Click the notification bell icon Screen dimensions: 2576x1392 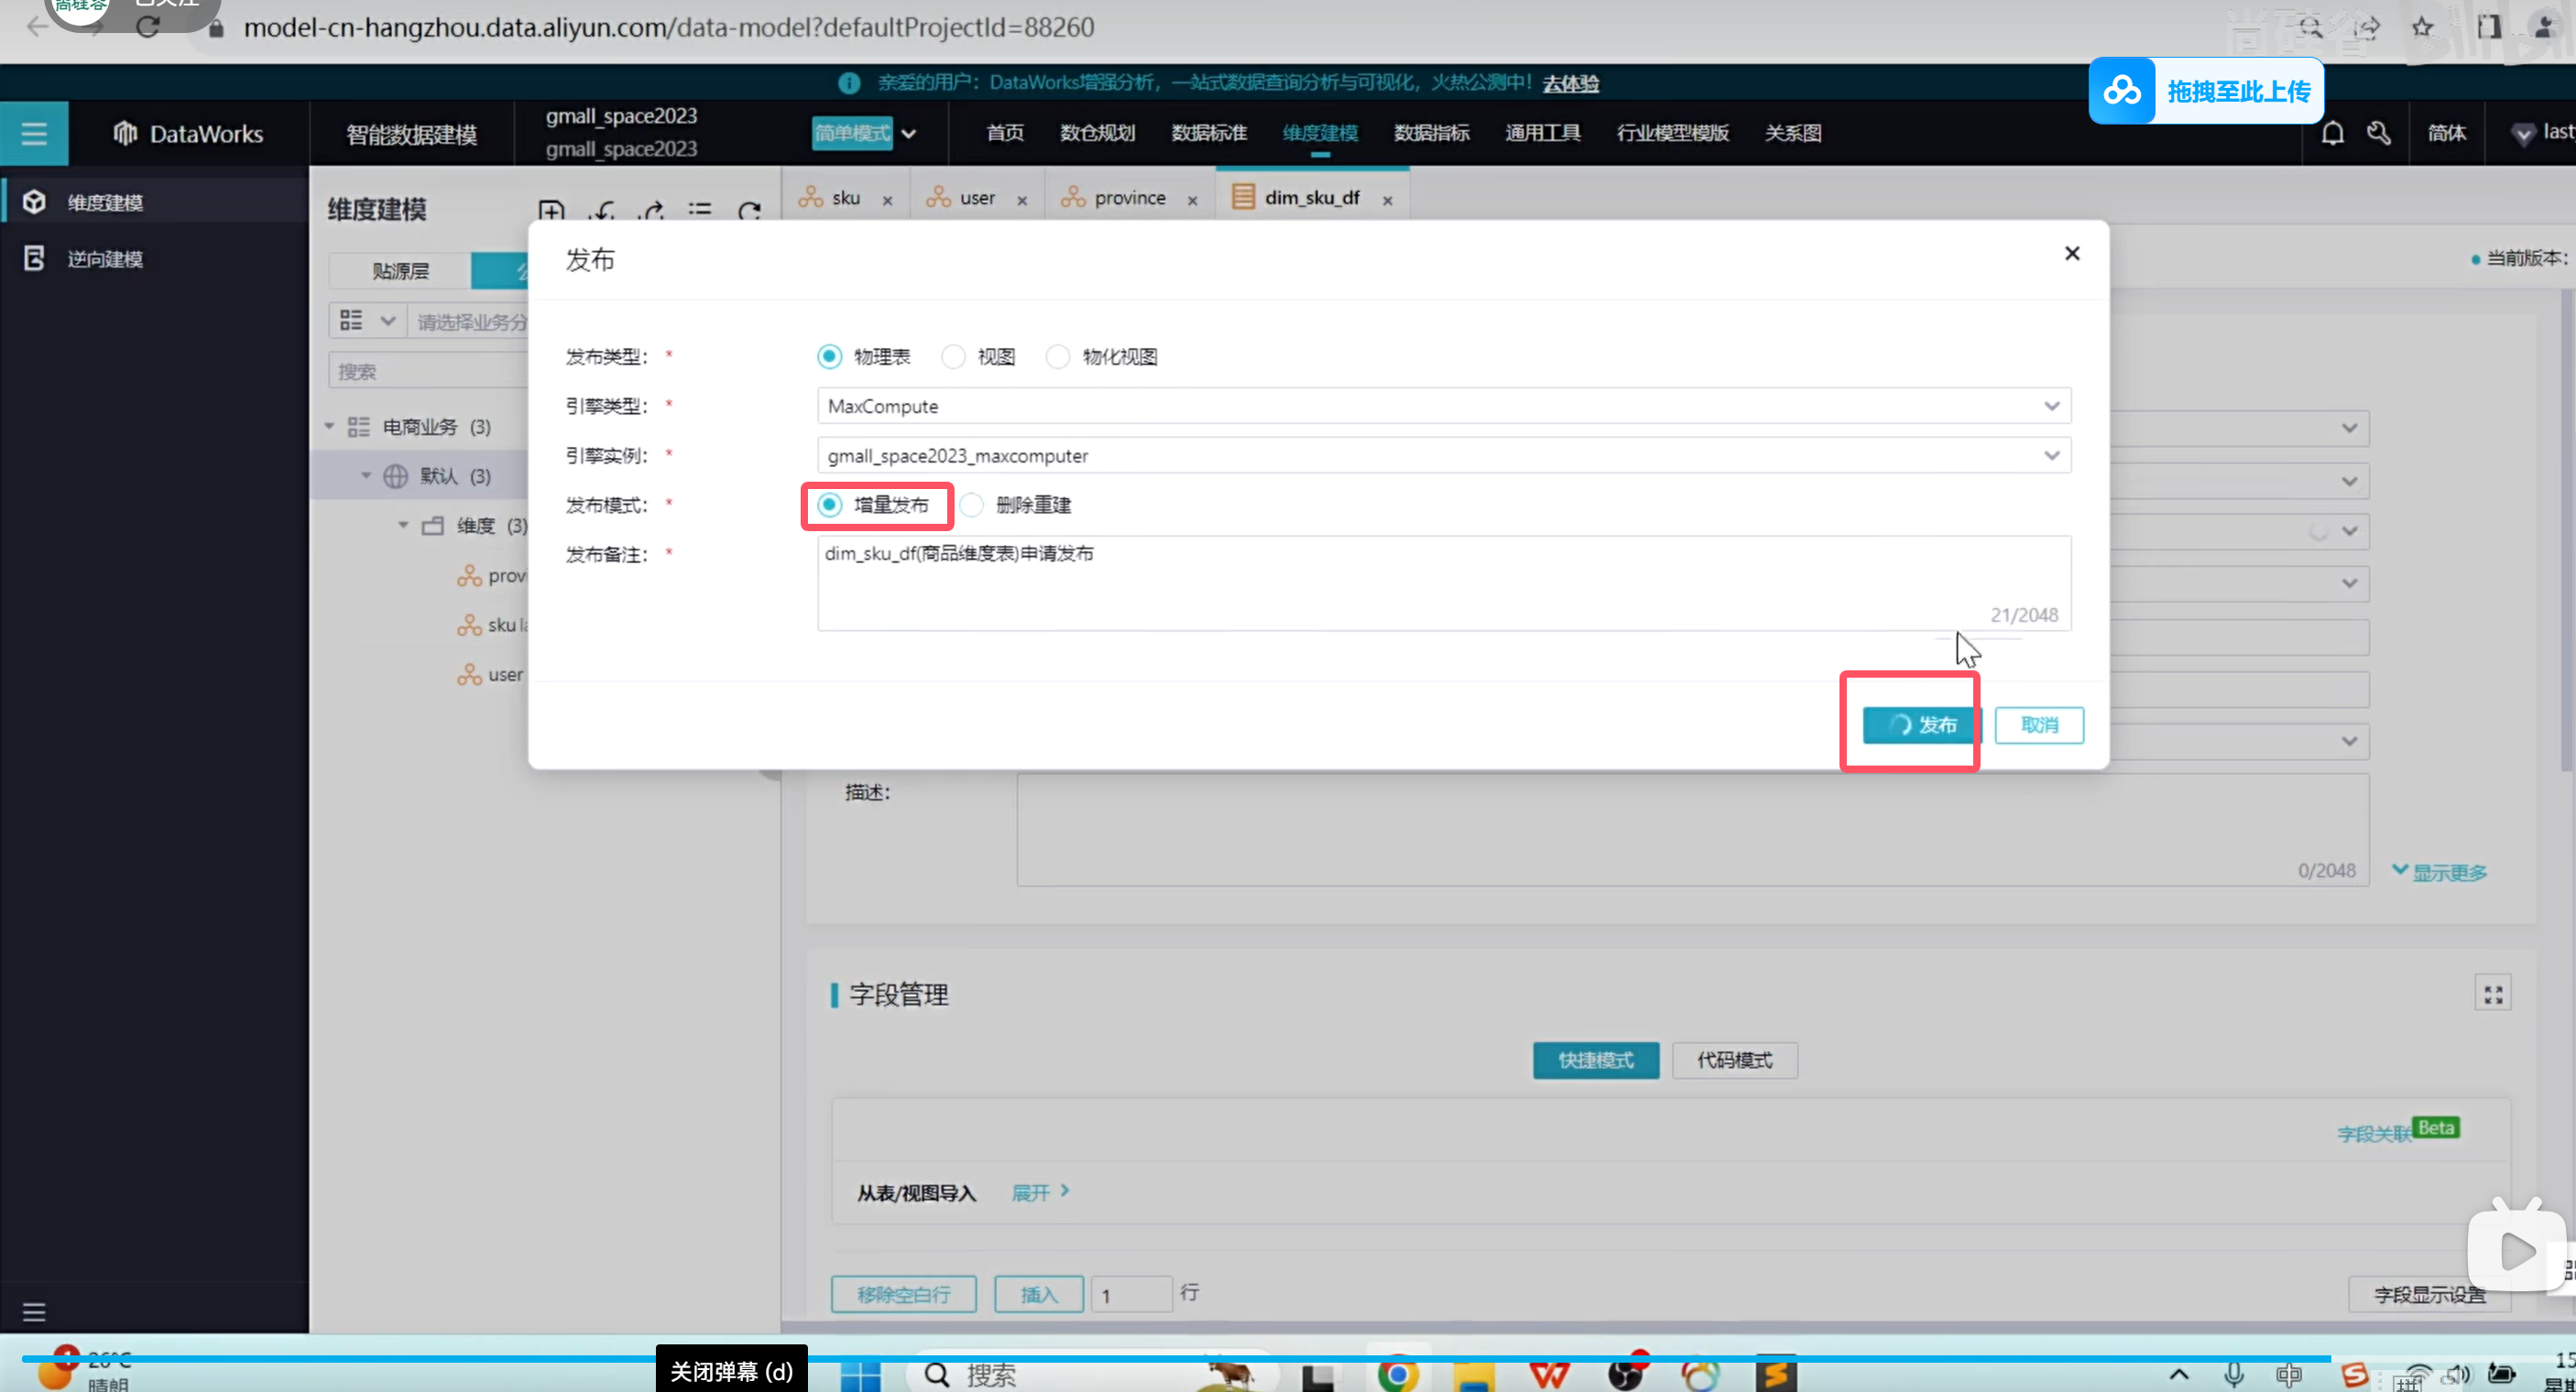(2332, 133)
